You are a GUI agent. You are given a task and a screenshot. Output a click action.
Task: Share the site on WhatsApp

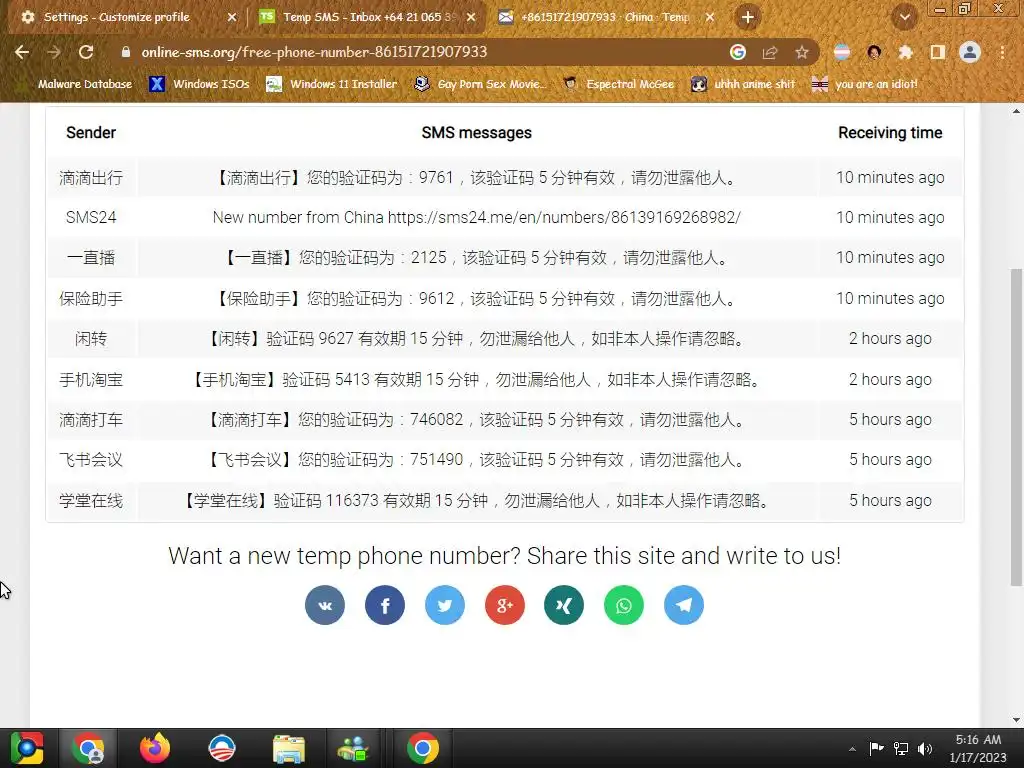click(624, 605)
